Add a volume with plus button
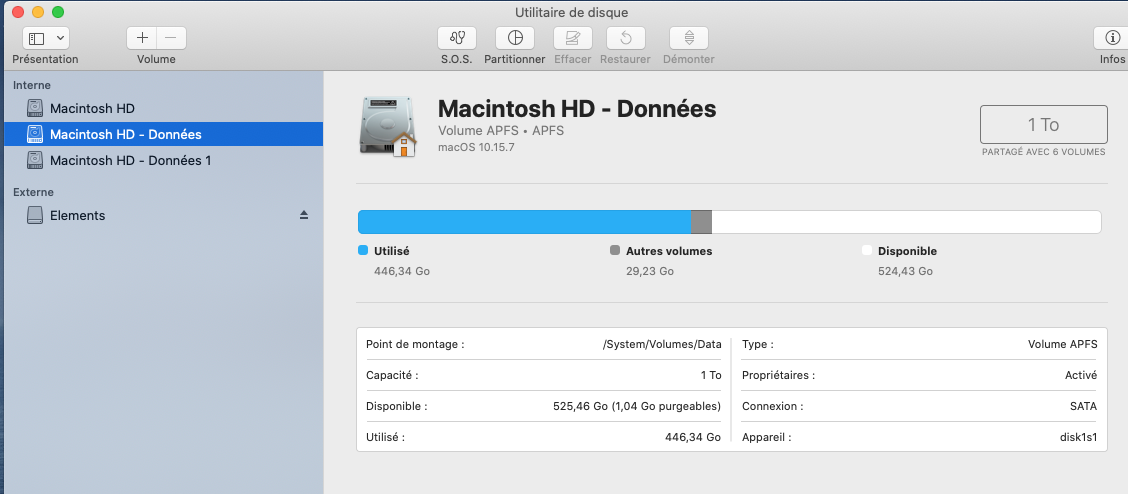This screenshot has width=1128, height=494. pos(142,38)
